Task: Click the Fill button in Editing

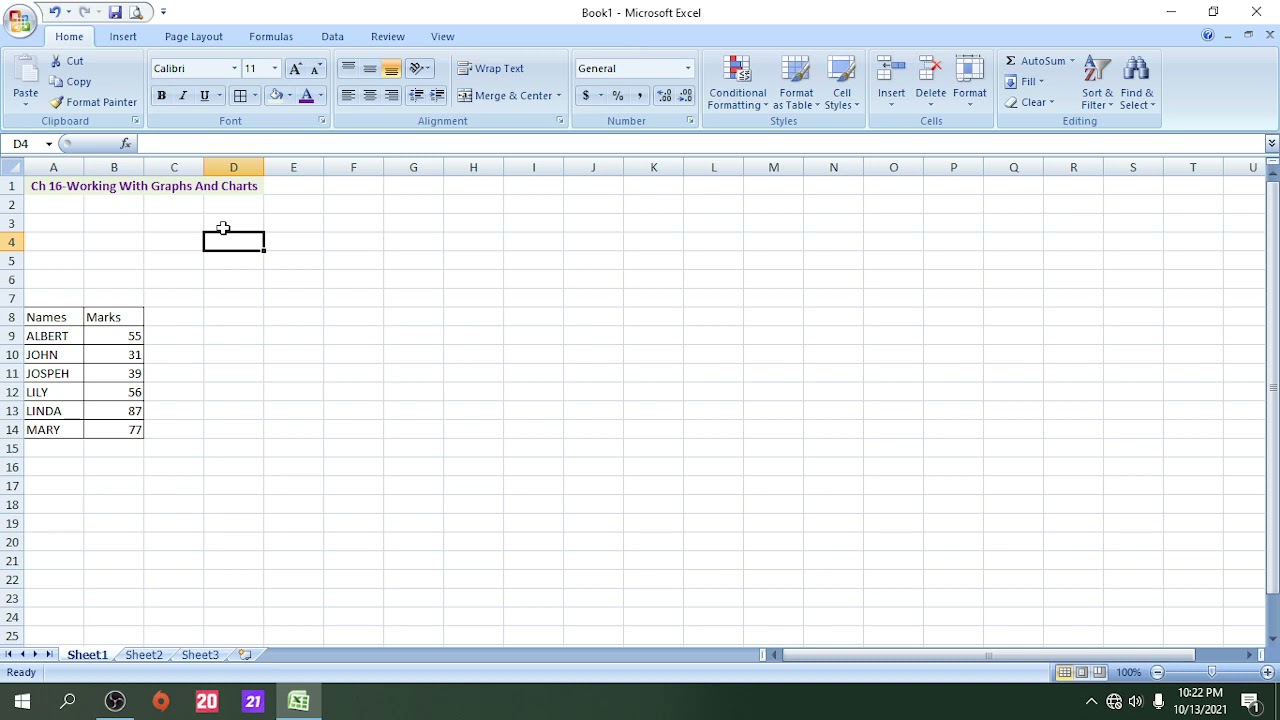Action: click(x=1025, y=81)
